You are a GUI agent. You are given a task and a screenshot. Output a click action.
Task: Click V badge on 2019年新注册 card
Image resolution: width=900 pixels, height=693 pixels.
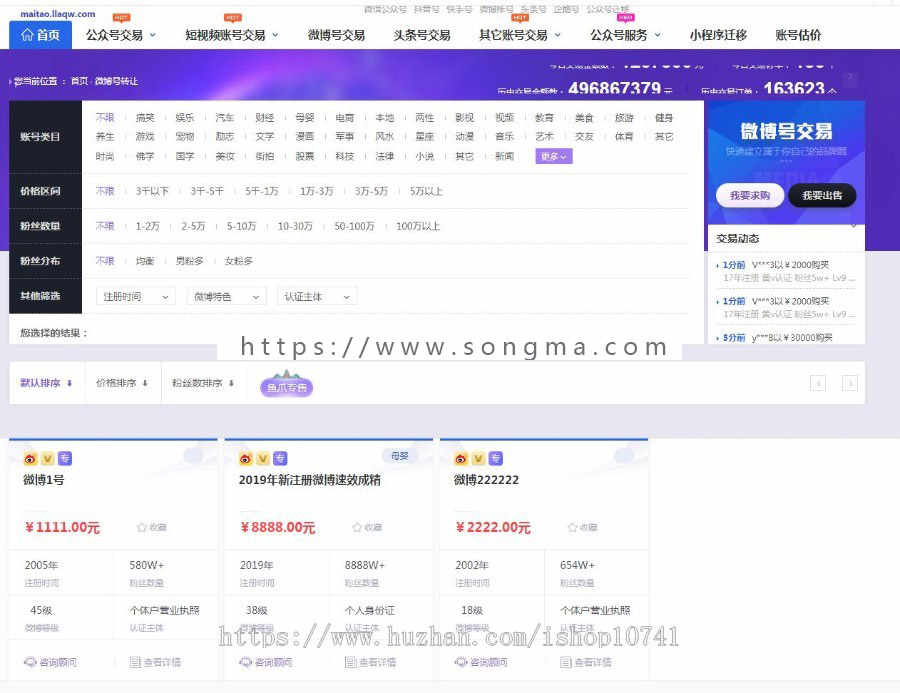click(x=263, y=458)
